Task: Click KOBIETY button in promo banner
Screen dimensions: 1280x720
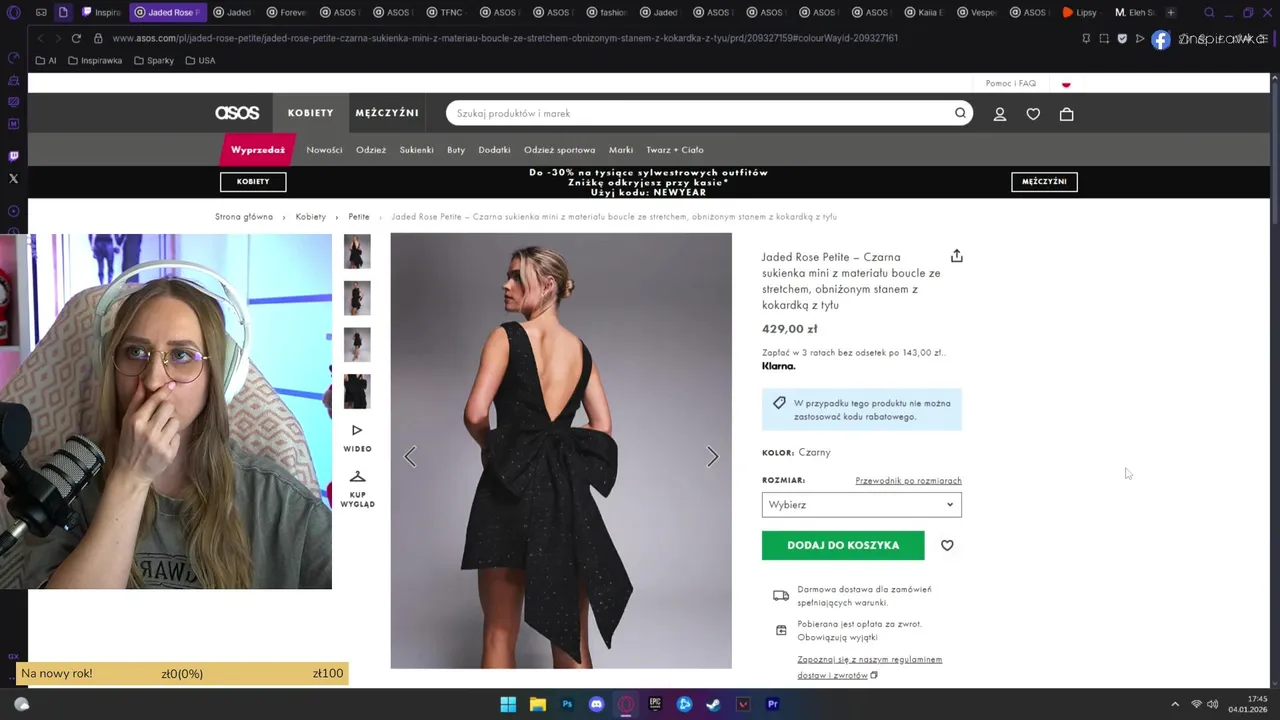Action: (253, 182)
